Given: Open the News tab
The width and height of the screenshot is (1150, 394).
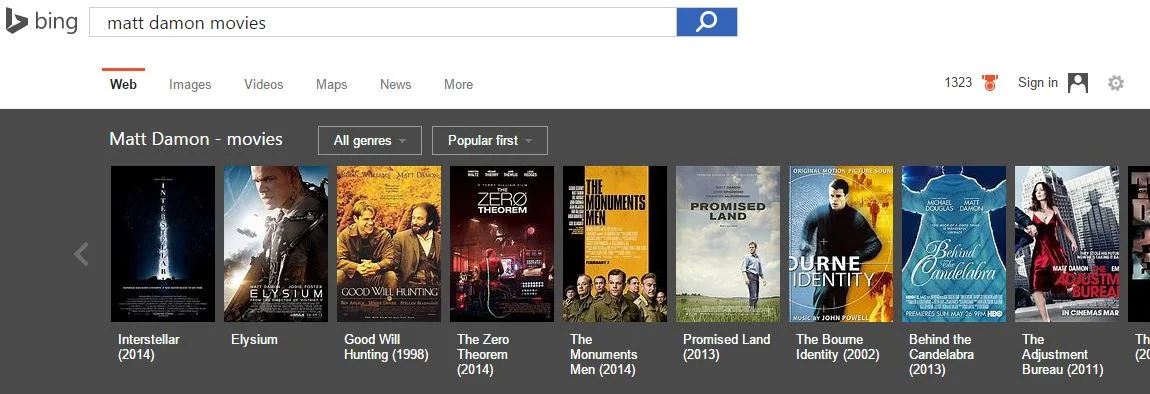Looking at the screenshot, I should pos(395,84).
